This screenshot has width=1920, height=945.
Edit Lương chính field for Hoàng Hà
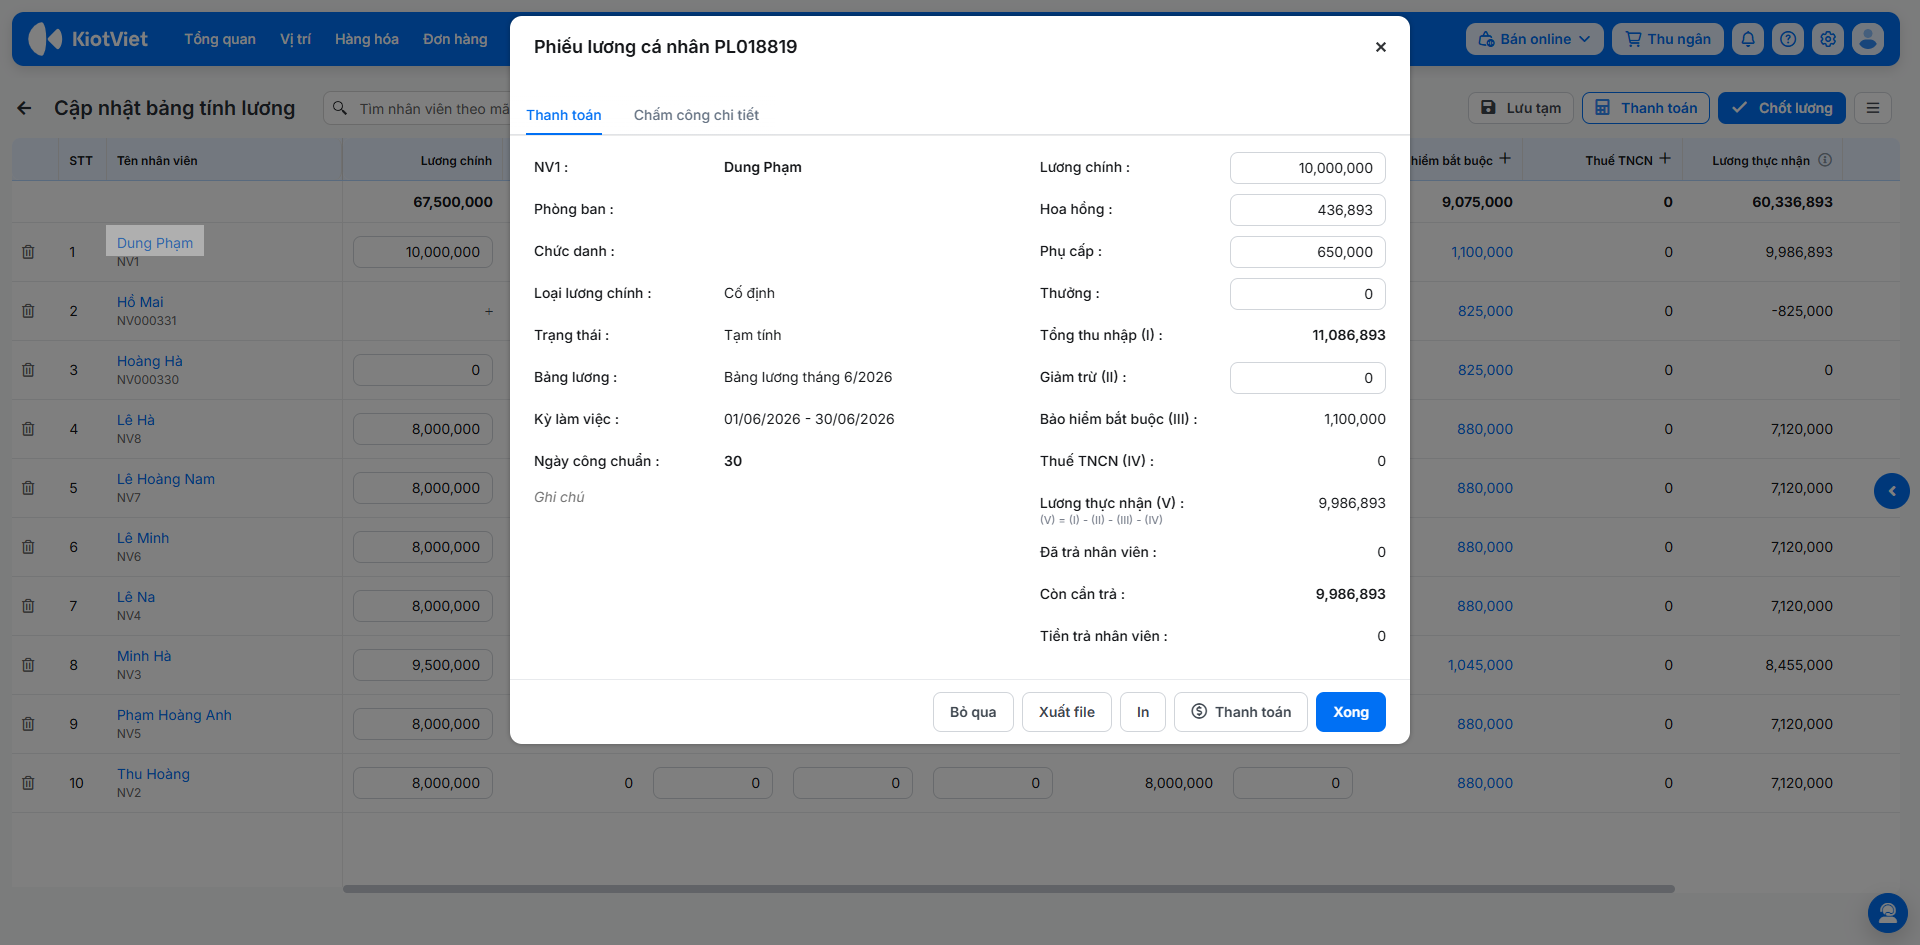(x=423, y=370)
